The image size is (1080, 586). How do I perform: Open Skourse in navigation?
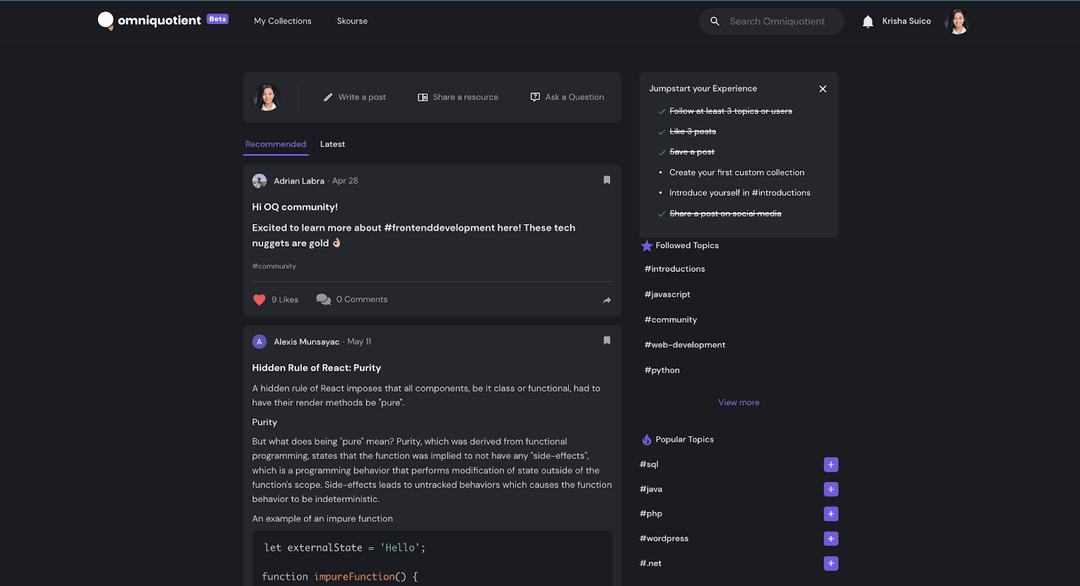[352, 21]
